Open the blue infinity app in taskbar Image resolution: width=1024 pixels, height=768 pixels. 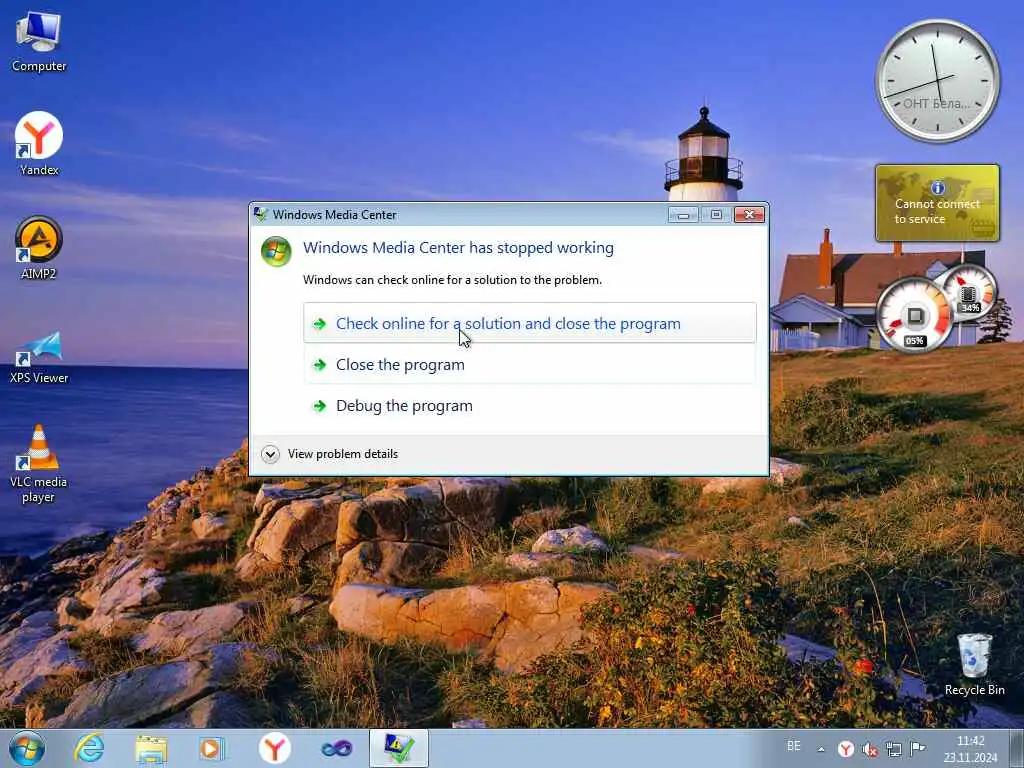(x=336, y=748)
